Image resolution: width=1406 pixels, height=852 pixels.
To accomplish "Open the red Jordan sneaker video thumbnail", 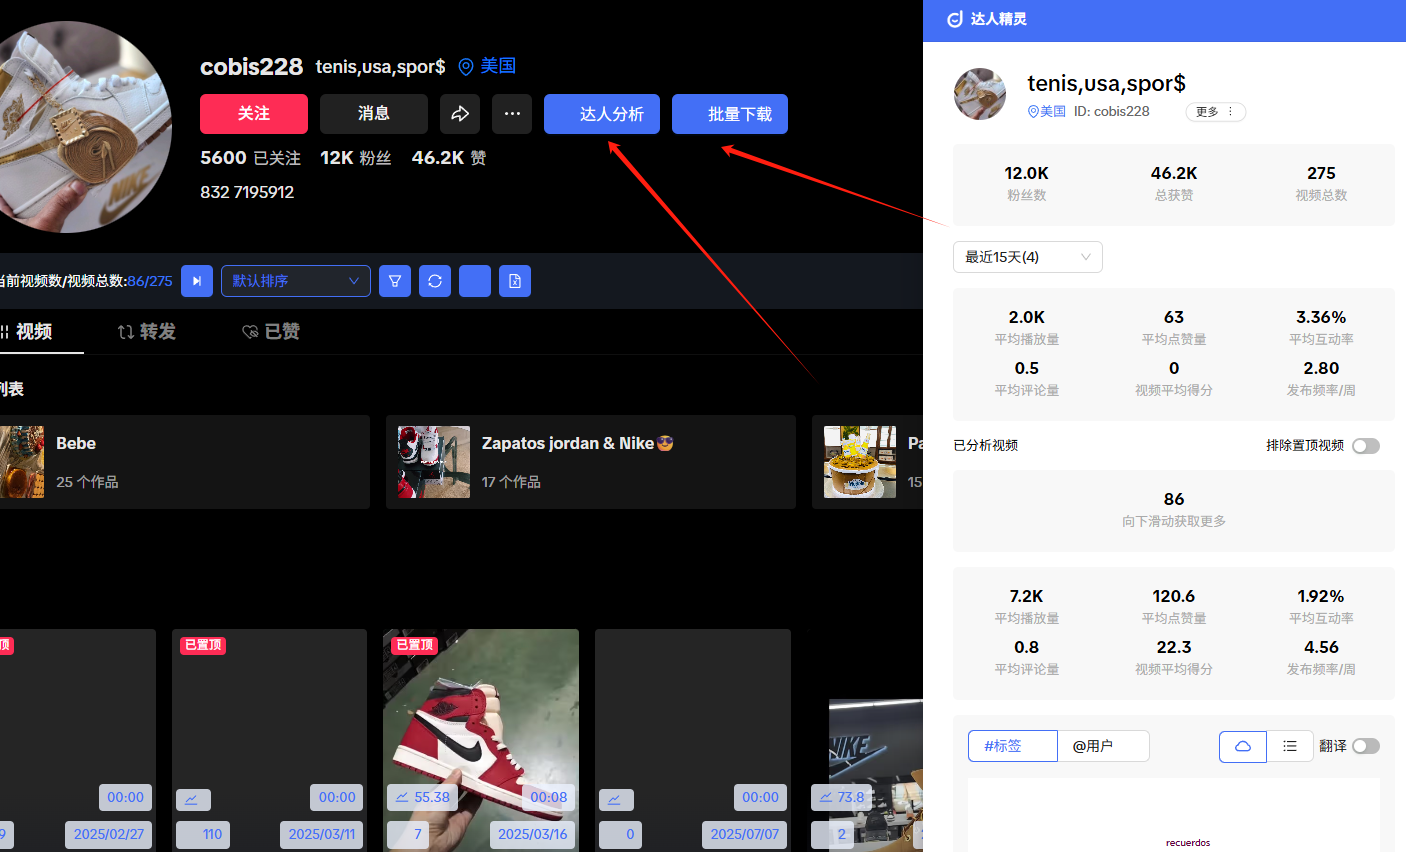I will (x=481, y=740).
